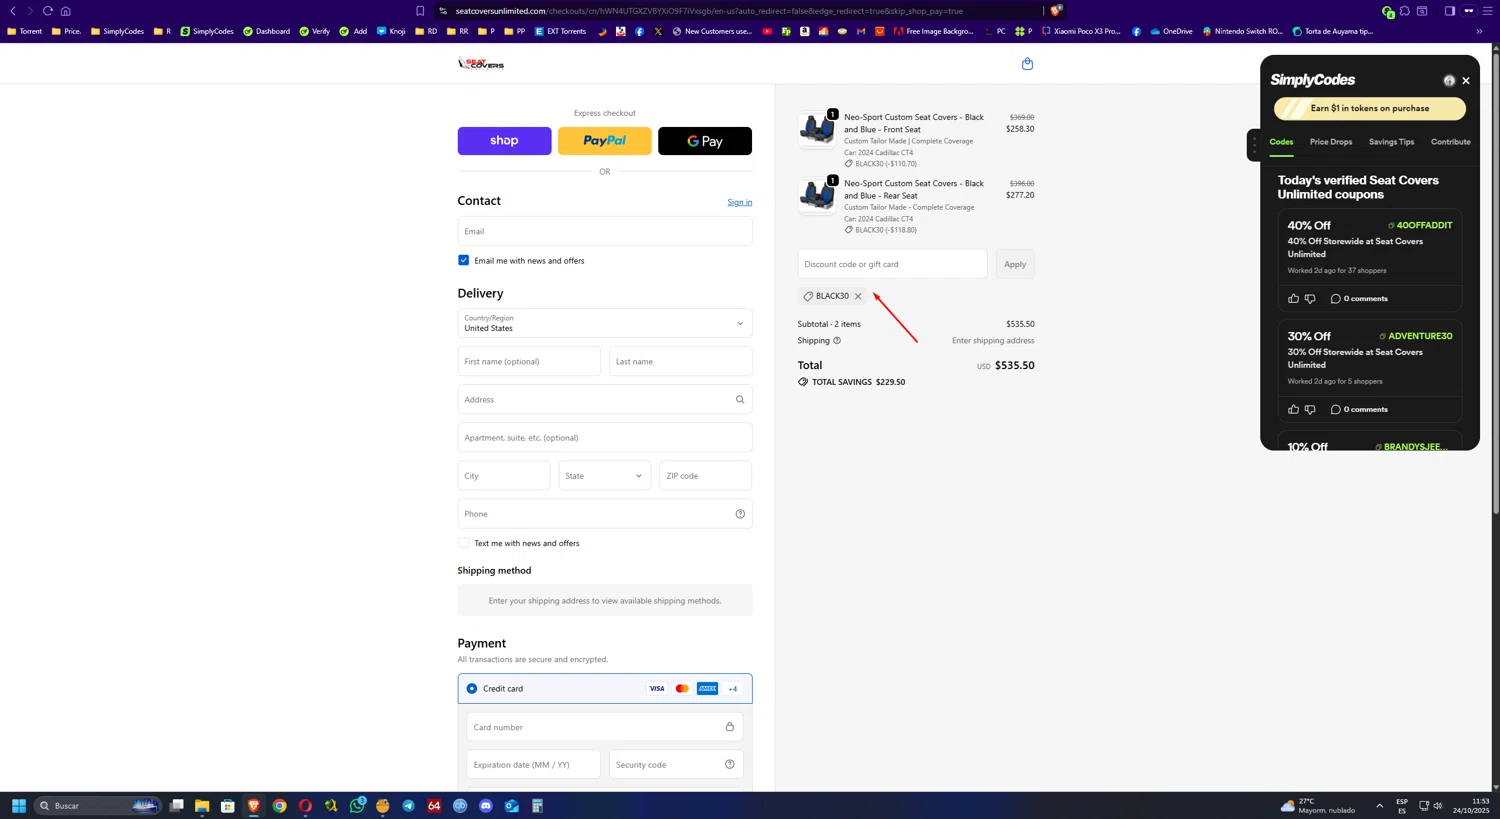Focus the ZIP code field
This screenshot has height=819, width=1500.
[x=705, y=476]
